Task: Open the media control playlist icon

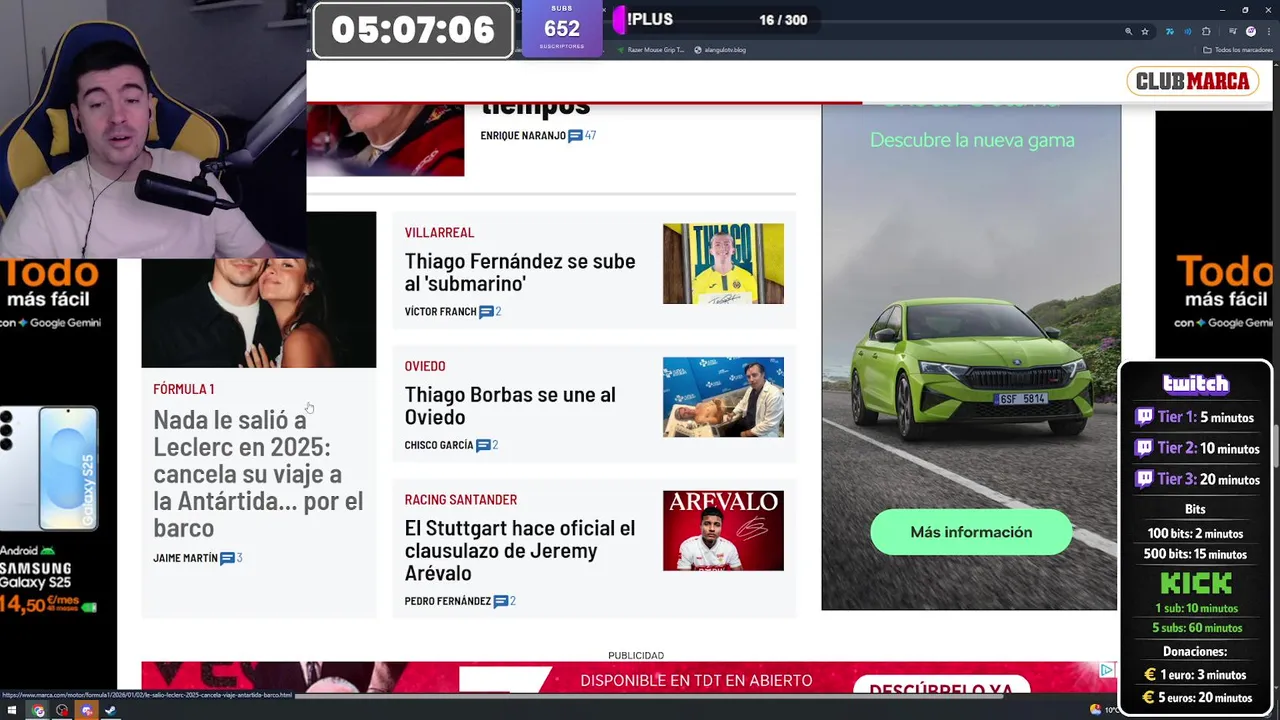Action: pyautogui.click(x=1233, y=31)
